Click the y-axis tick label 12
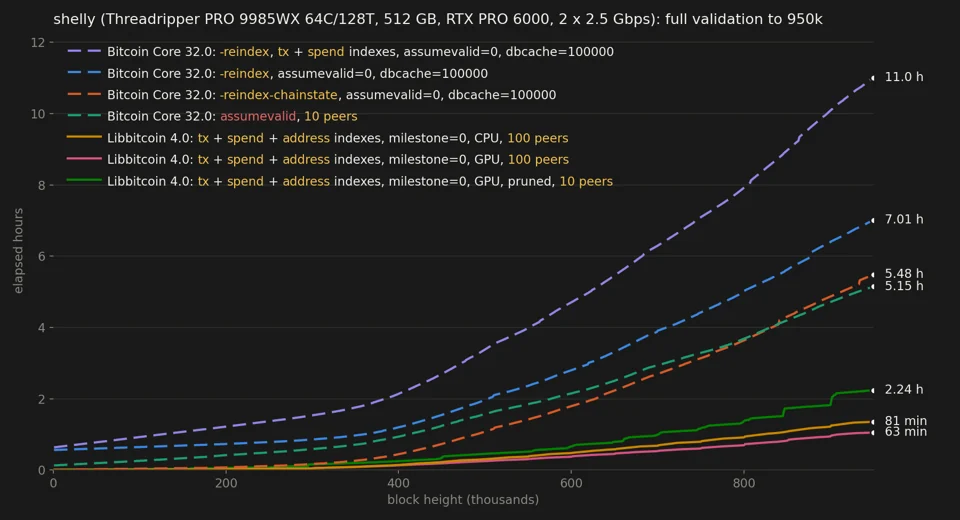 (38, 42)
